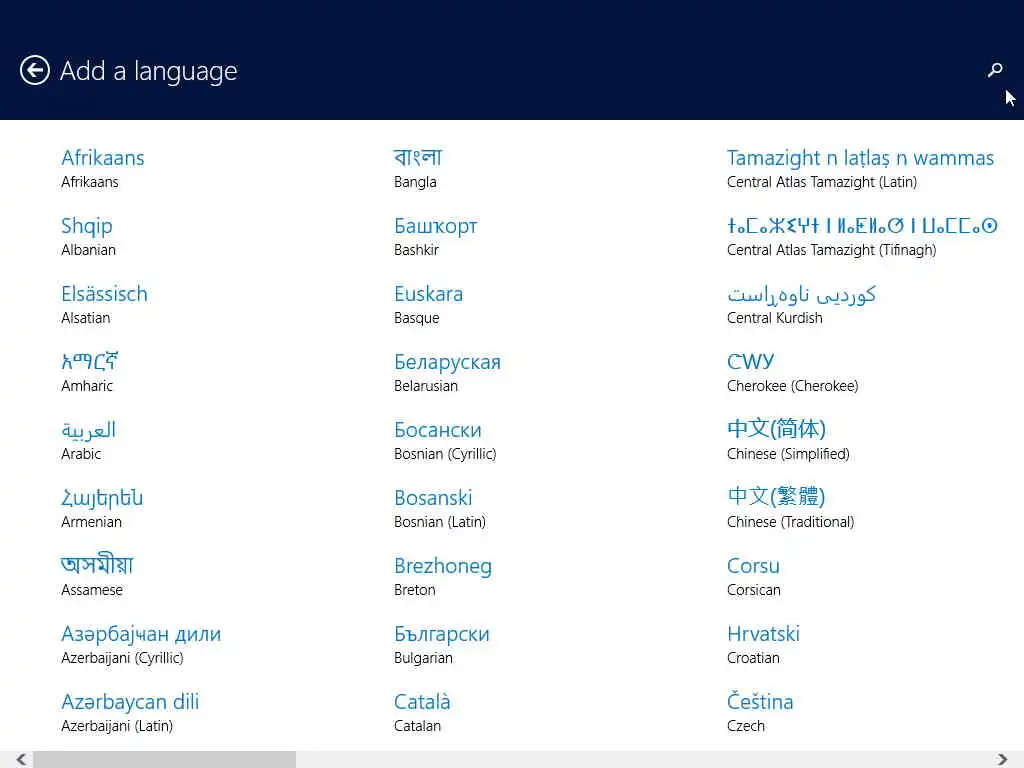The width and height of the screenshot is (1024, 768).
Task: Click the left scrollbar arrow
Action: click(x=22, y=759)
